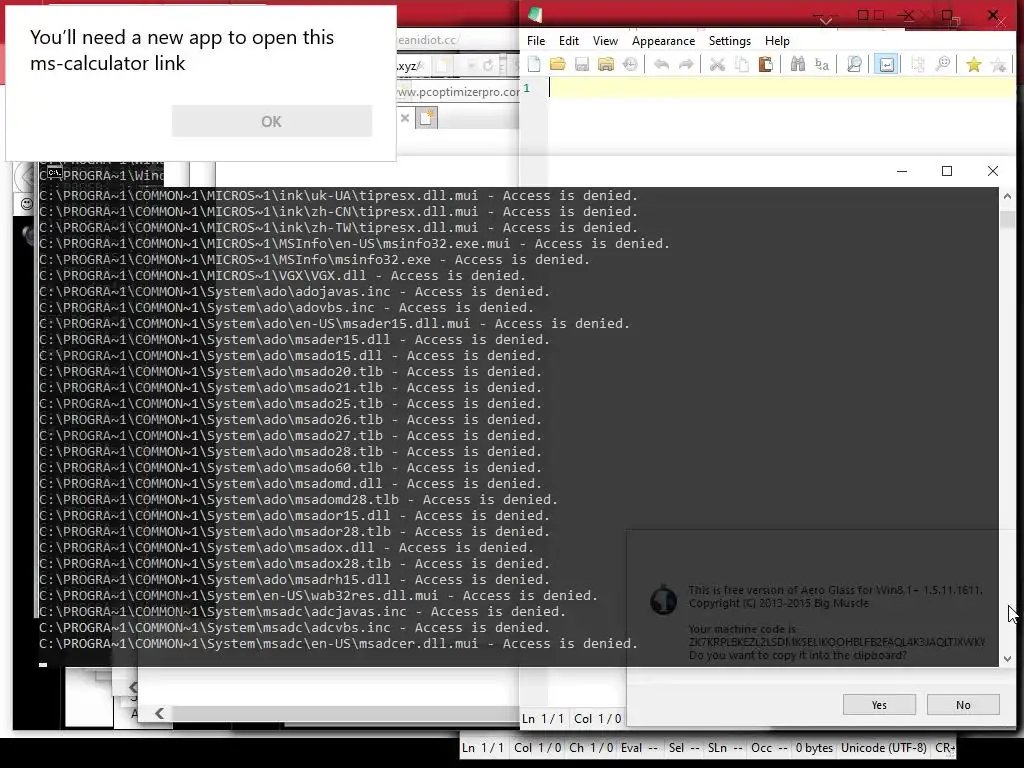1024x768 pixels.
Task: Click the Open file folder icon
Action: (558, 64)
